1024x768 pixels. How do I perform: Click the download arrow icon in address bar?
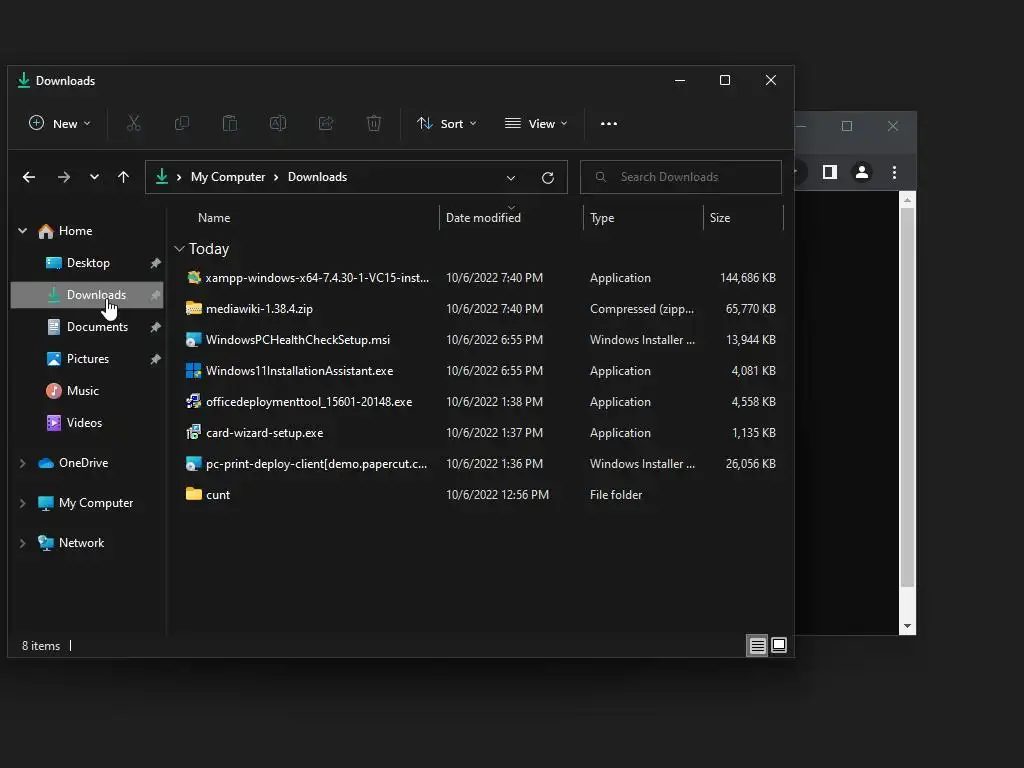[x=162, y=177]
